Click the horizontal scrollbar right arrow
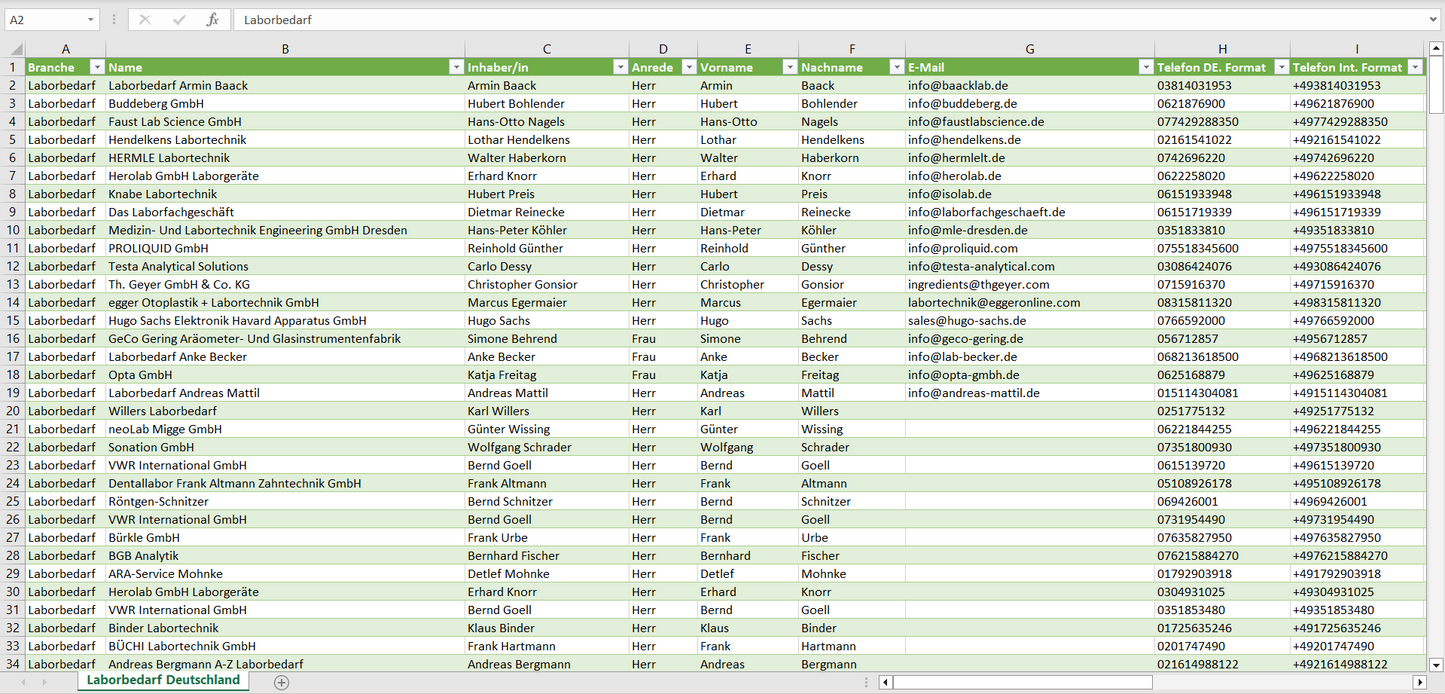Screen dimensions: 1445x694 click(1419, 682)
